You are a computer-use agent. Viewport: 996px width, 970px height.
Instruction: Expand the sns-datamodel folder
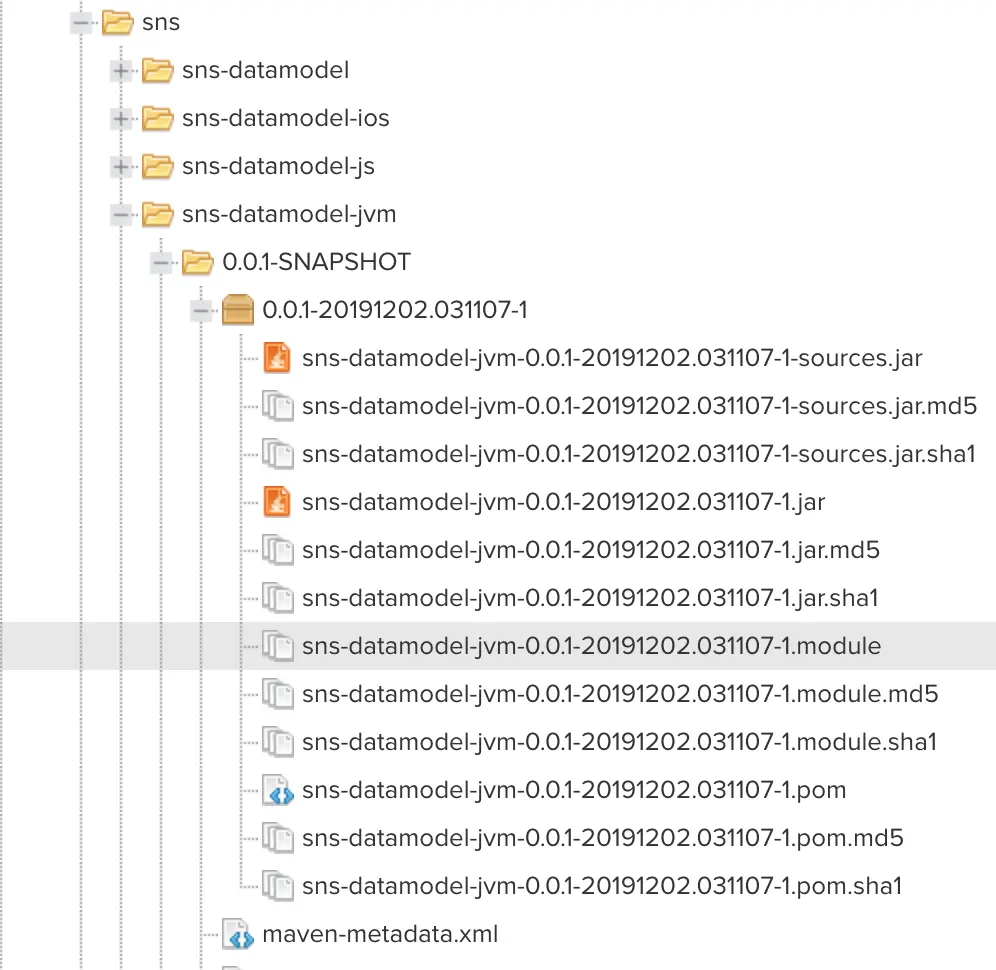pos(121,71)
